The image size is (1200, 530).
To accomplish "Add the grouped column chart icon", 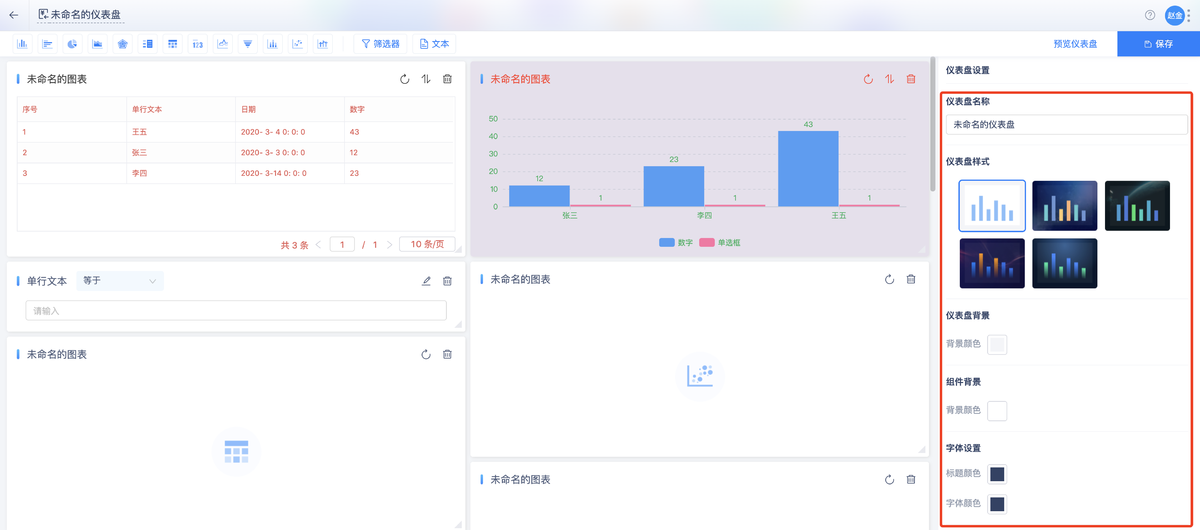I will pos(273,44).
